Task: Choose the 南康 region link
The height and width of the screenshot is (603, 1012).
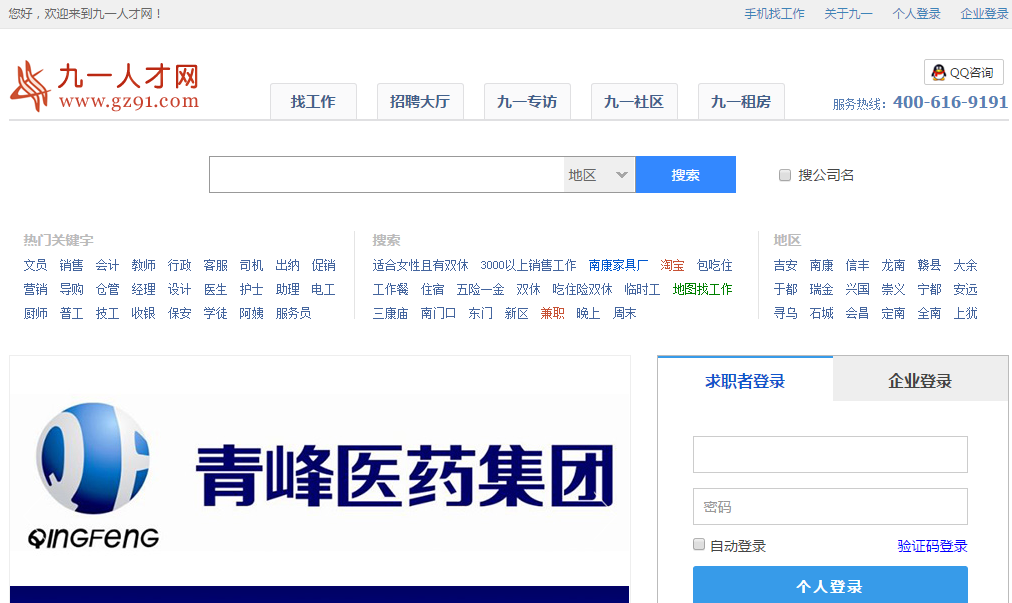Action: pos(822,265)
